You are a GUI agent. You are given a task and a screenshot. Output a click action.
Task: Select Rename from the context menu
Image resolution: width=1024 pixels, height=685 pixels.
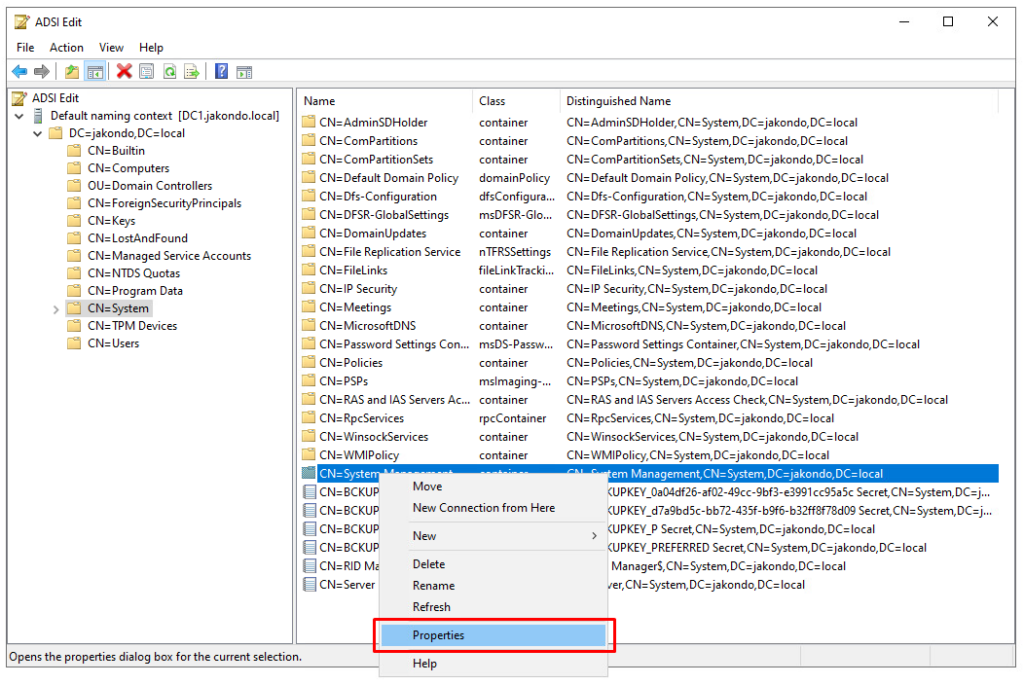point(432,585)
